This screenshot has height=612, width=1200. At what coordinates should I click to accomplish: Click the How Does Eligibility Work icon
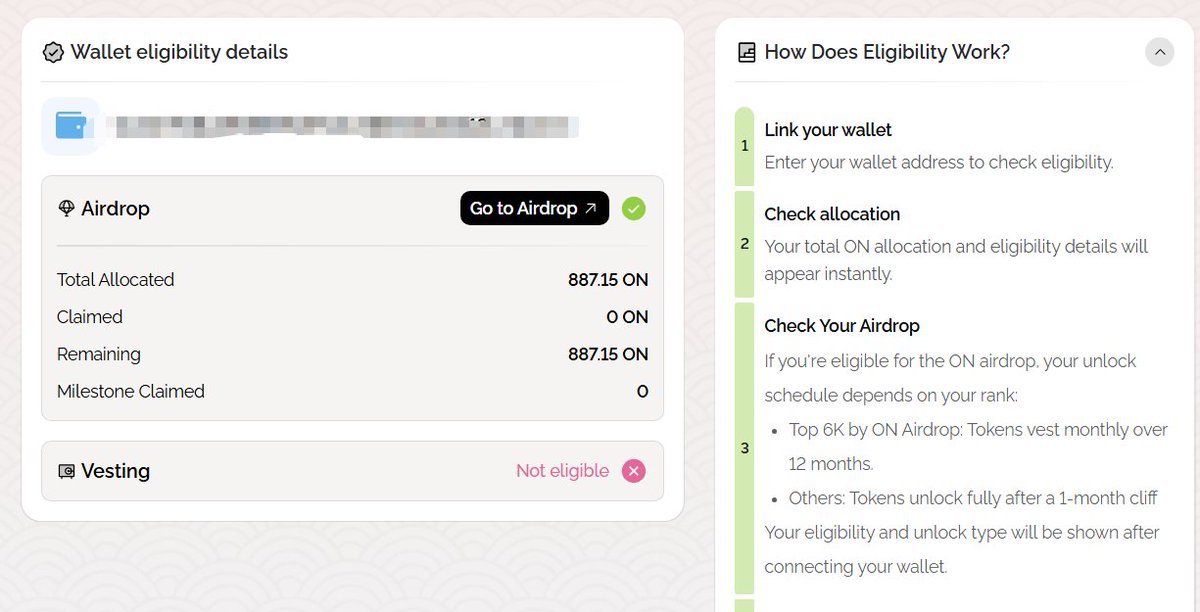(746, 52)
